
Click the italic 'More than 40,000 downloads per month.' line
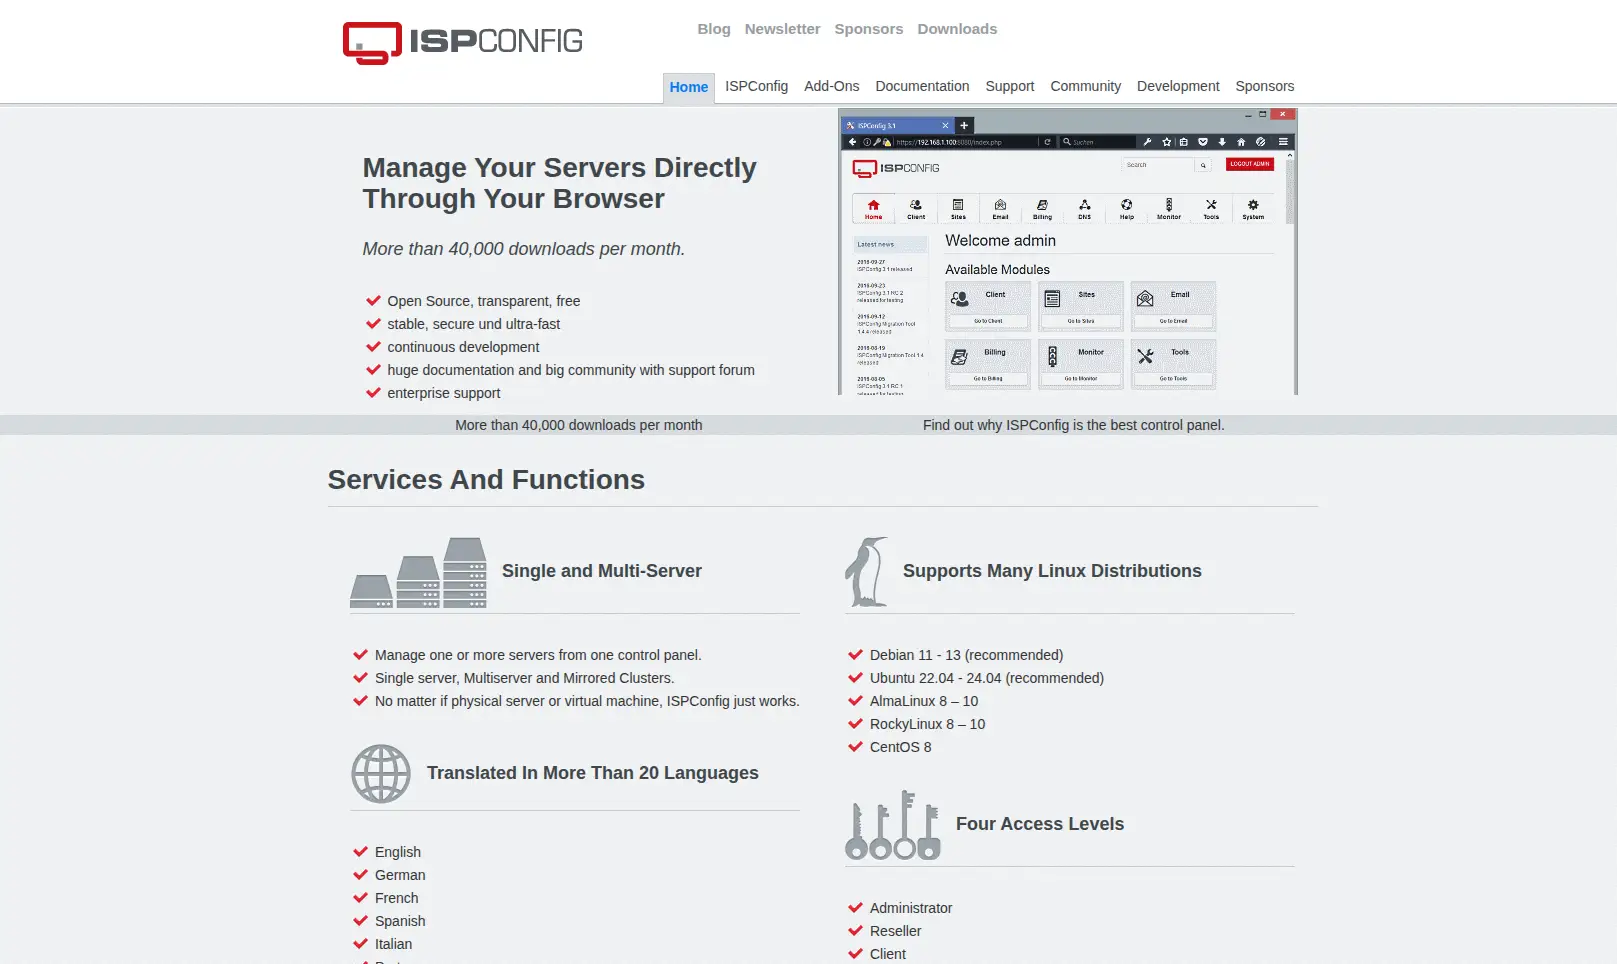(524, 249)
